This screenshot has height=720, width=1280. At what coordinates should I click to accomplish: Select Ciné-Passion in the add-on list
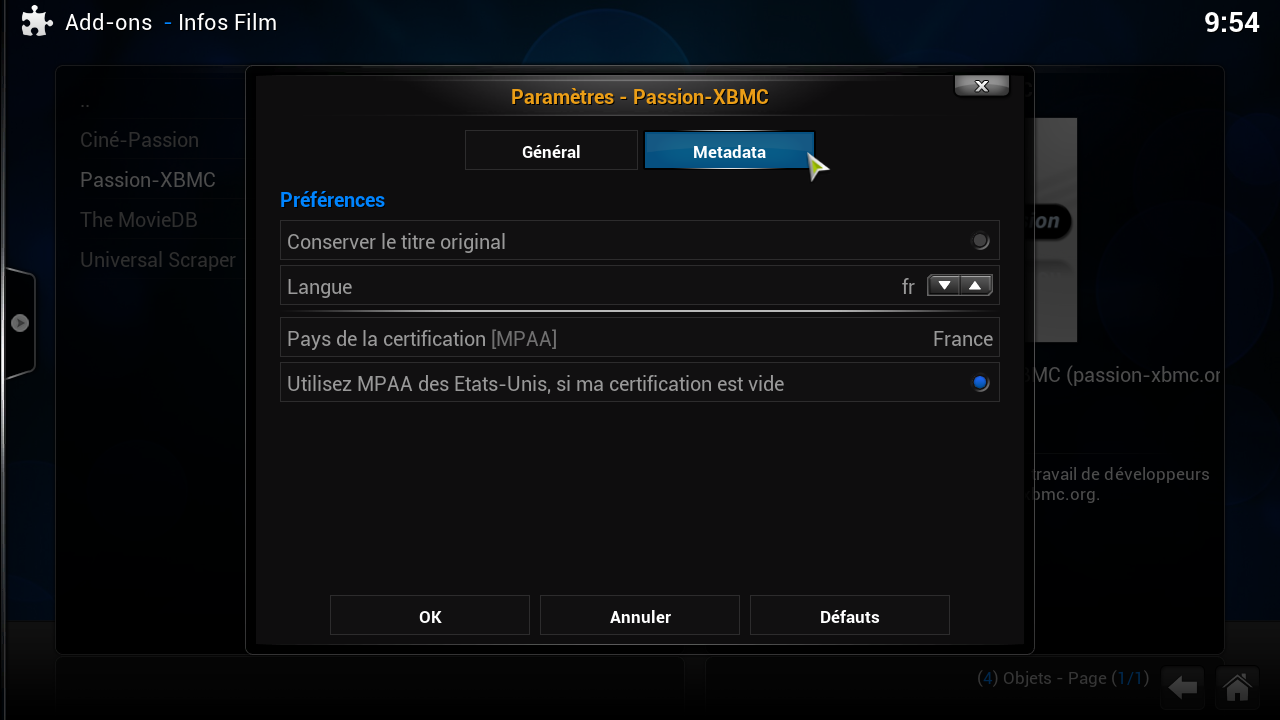click(x=140, y=140)
